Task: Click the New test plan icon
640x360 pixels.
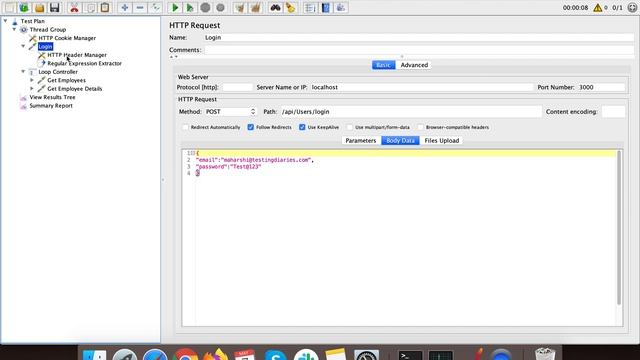Action: click(9, 7)
